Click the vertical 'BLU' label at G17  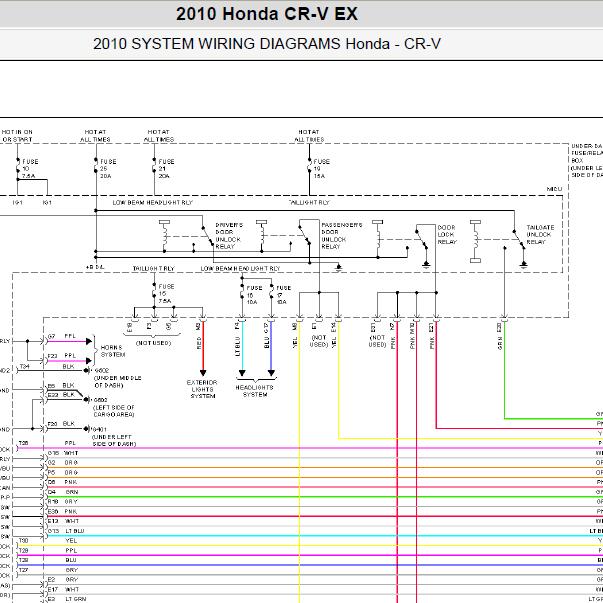coord(267,343)
